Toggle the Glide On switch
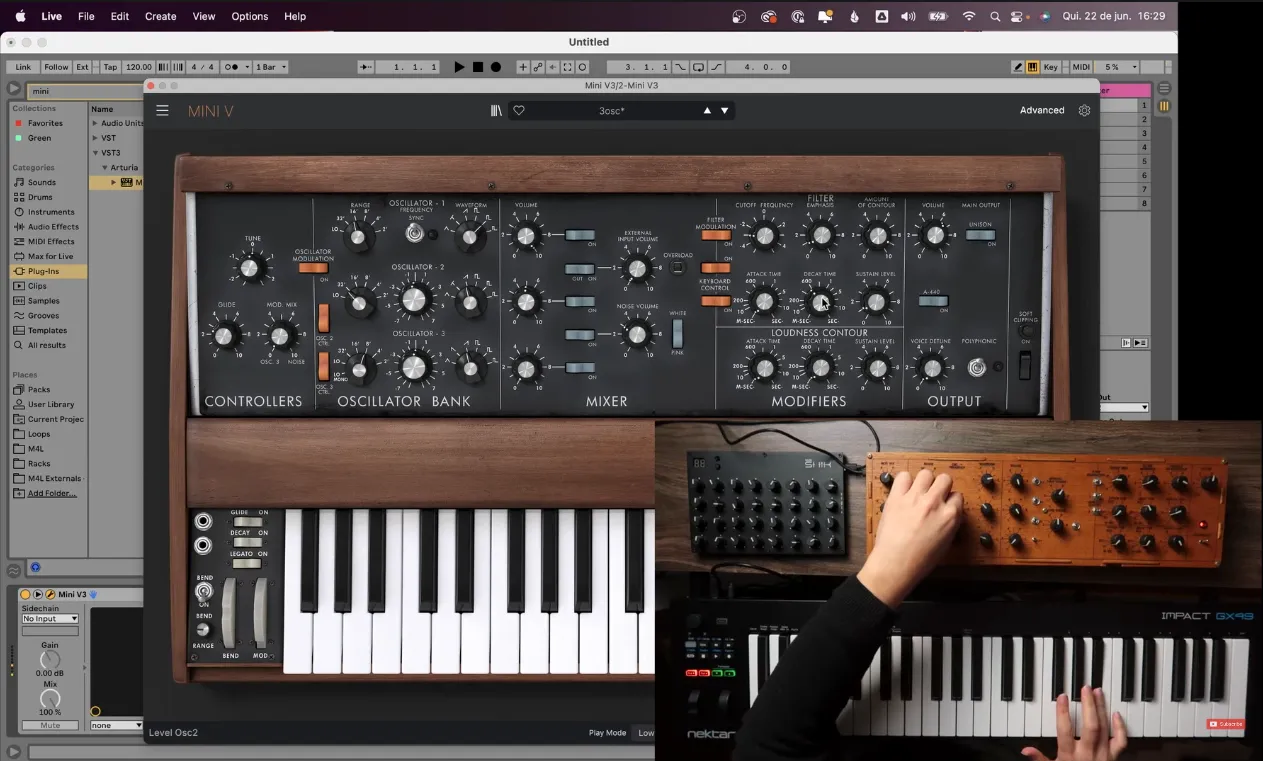 pos(246,522)
